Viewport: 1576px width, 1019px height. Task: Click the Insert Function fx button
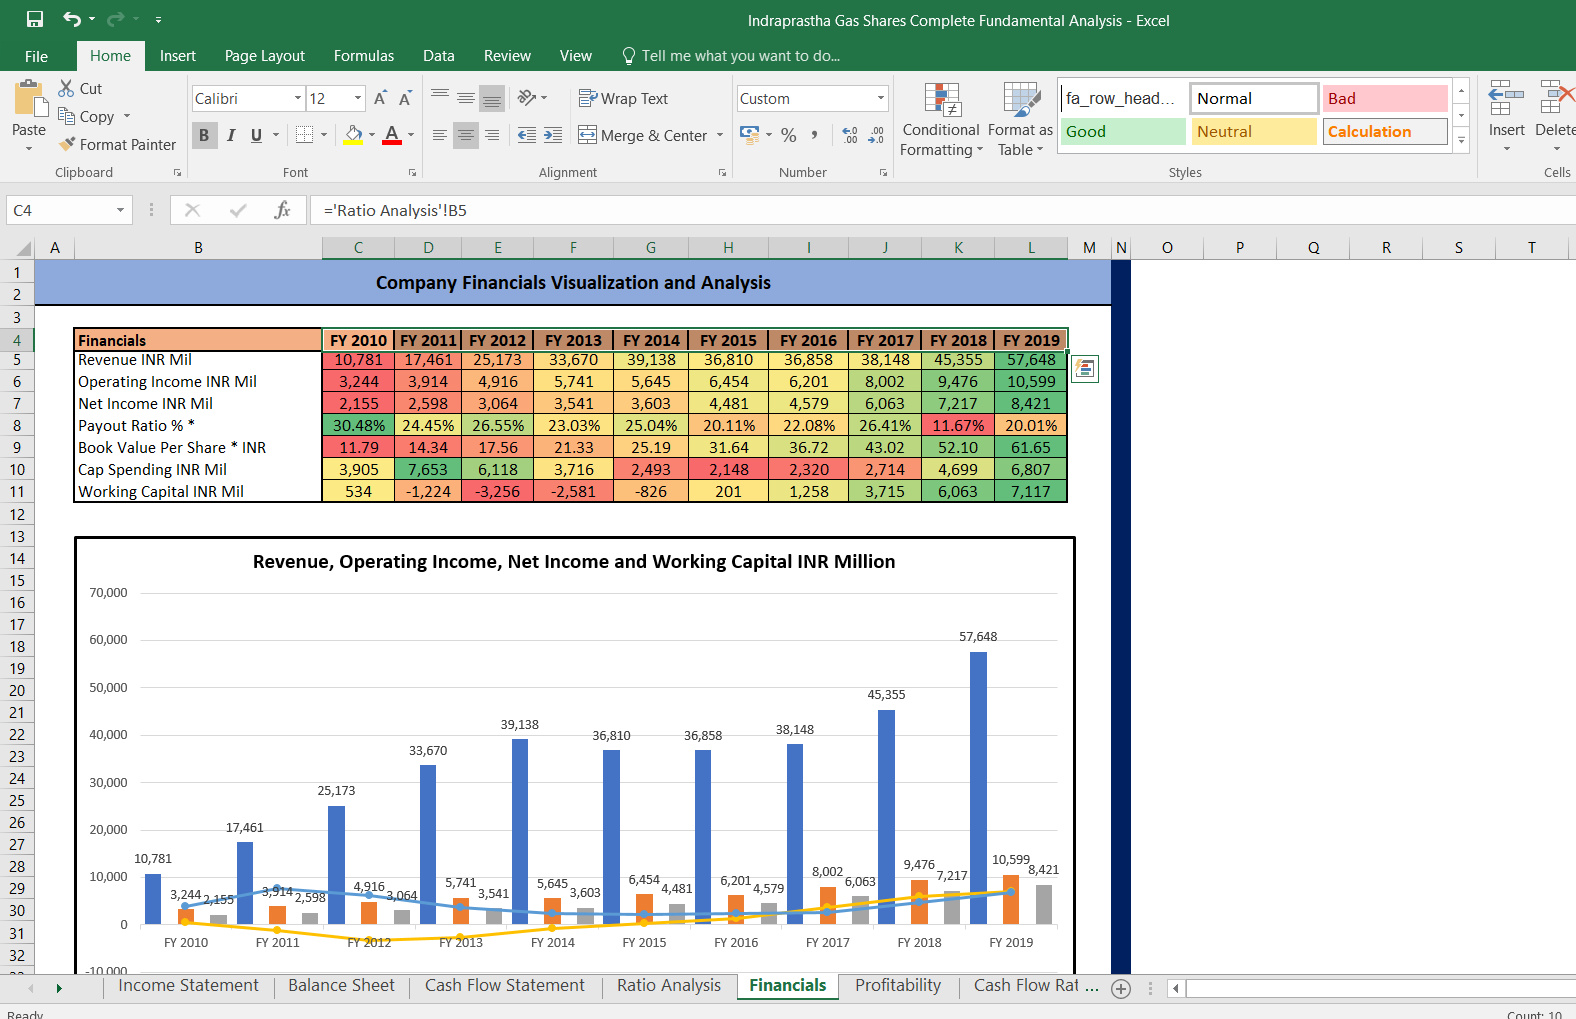click(x=283, y=210)
